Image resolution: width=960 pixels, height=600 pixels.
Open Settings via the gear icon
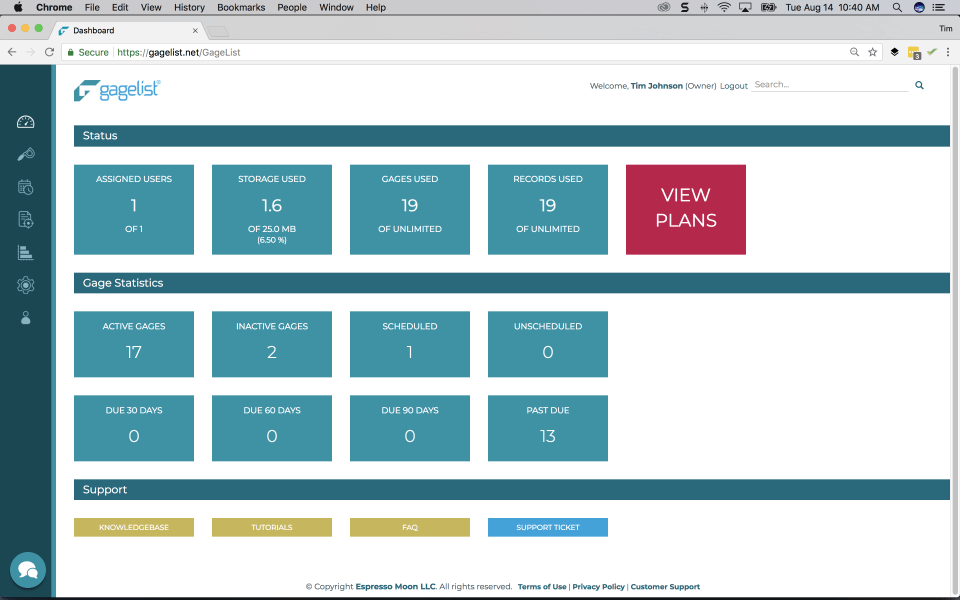click(25, 285)
